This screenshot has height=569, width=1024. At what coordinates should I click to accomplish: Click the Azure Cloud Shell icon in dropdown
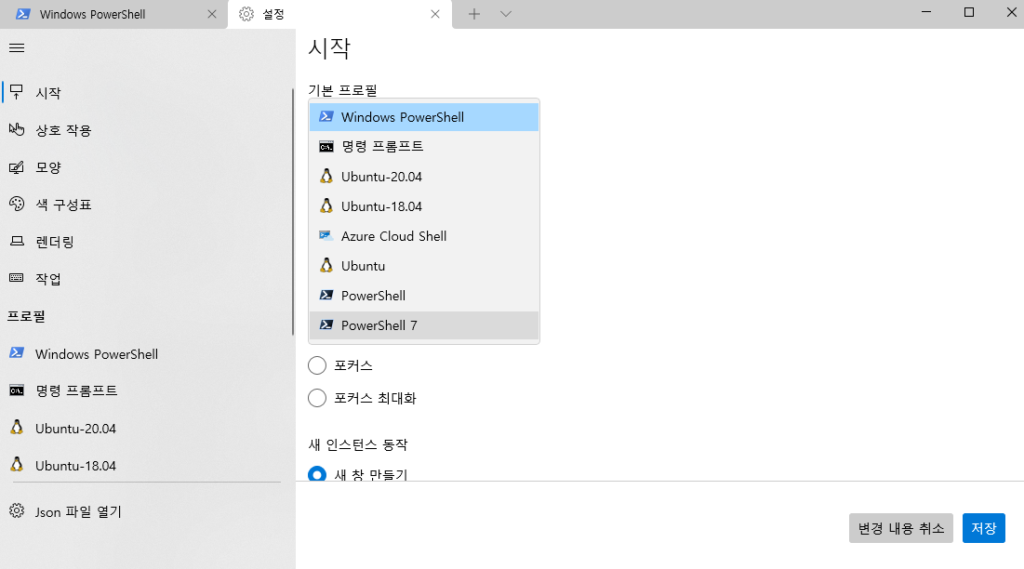326,235
